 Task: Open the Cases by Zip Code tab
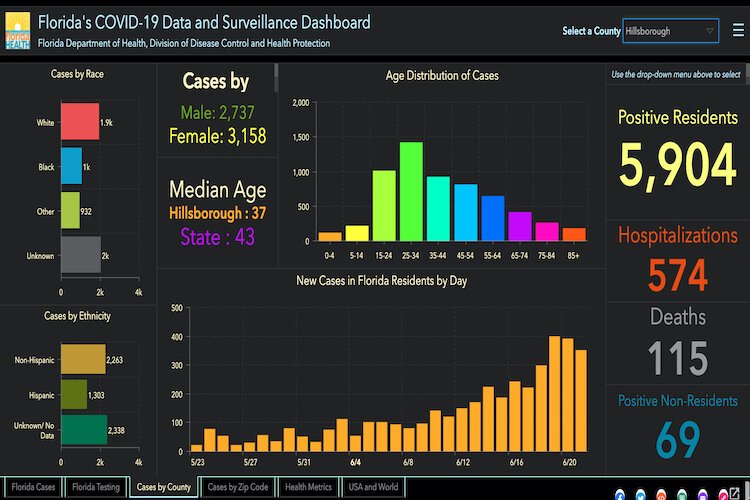pos(238,487)
